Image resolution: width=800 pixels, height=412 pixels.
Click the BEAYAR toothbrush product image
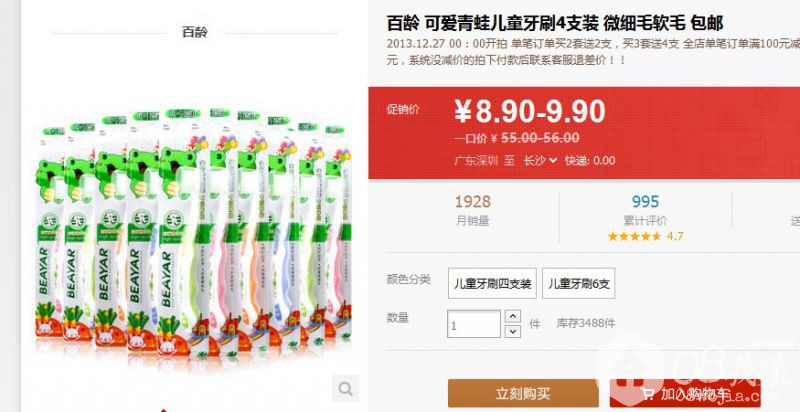[x=194, y=232]
